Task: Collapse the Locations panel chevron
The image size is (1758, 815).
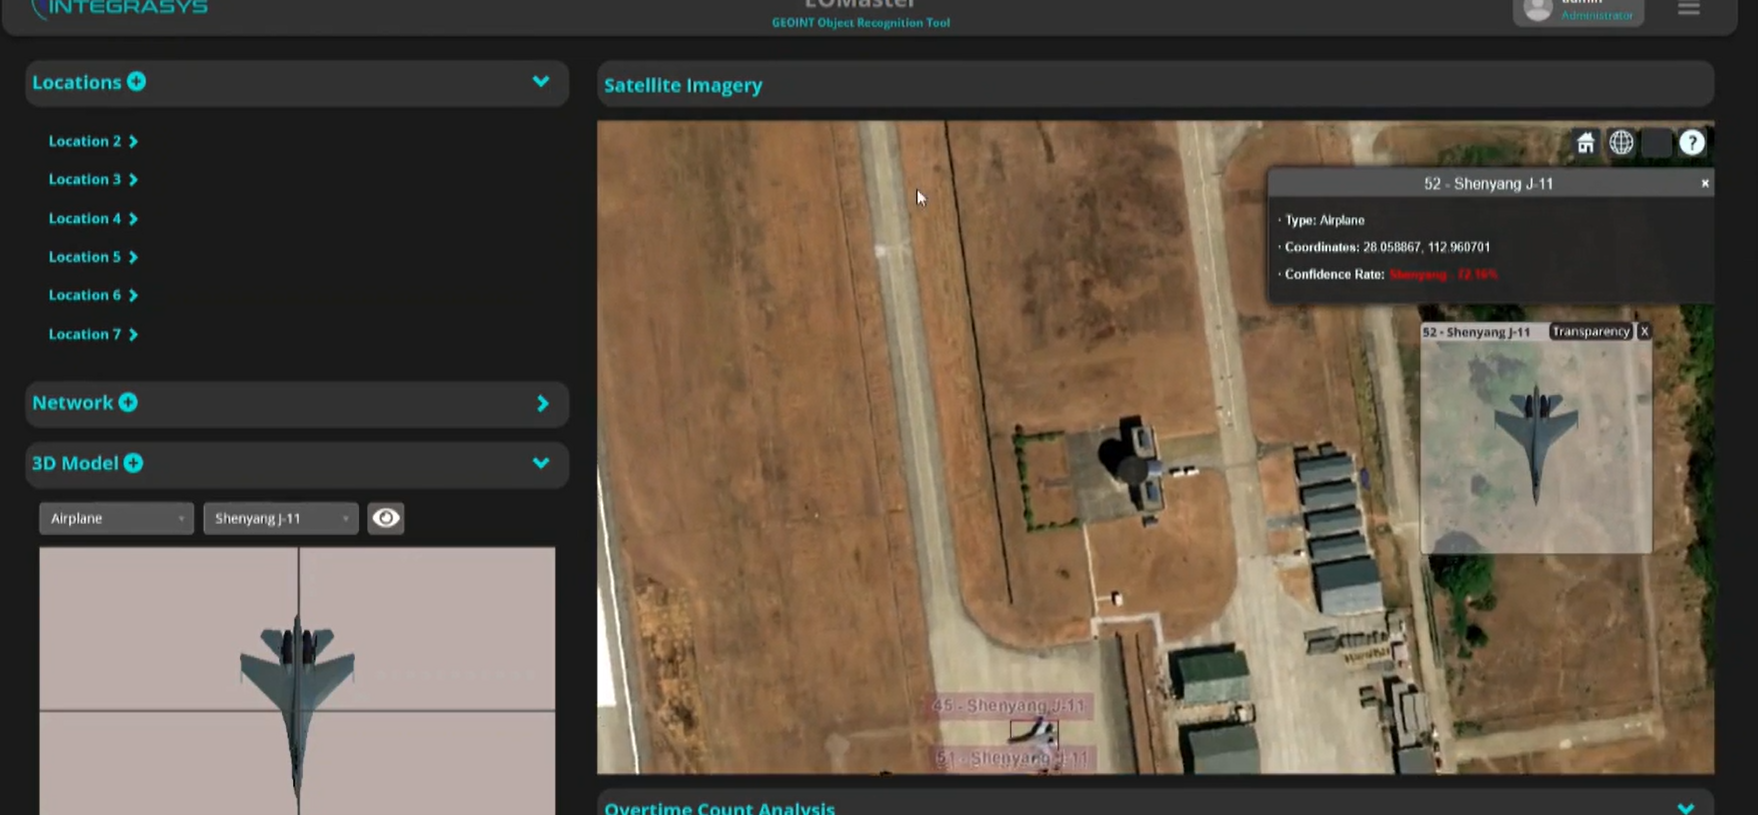Action: (x=541, y=82)
